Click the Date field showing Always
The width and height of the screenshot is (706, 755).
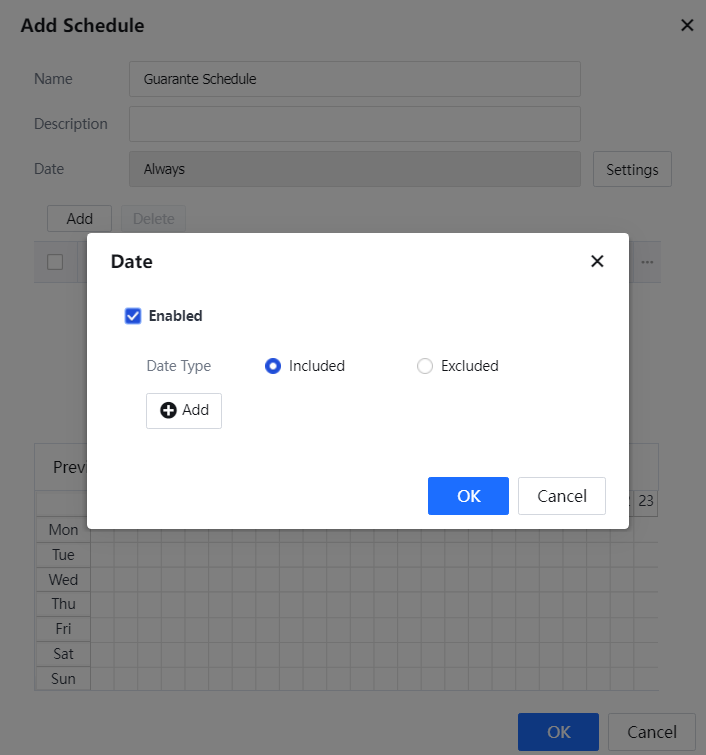tap(355, 169)
